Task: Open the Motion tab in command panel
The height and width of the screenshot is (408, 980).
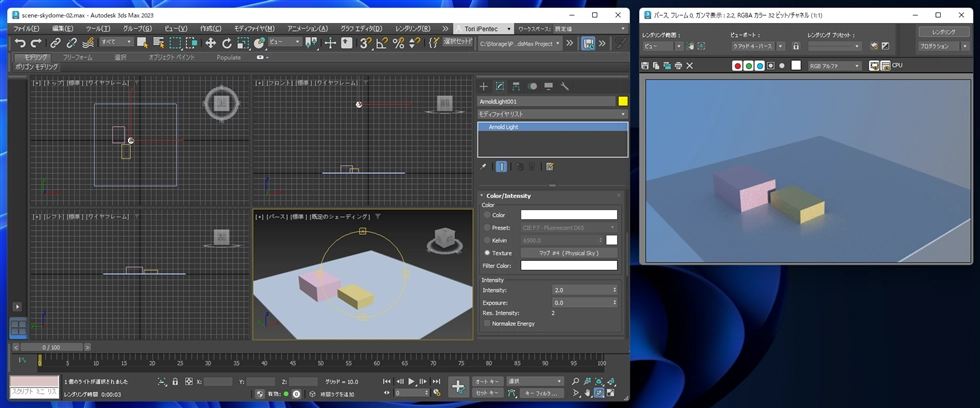Action: coord(532,86)
